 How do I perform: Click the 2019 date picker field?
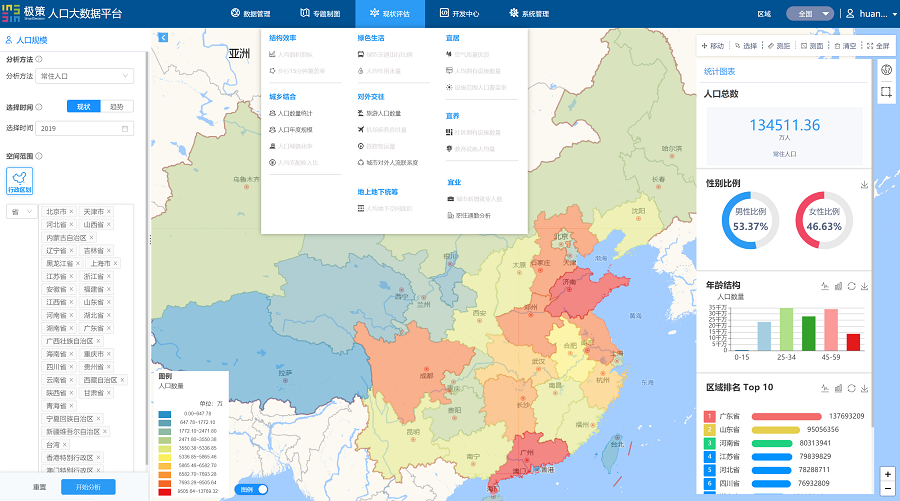click(x=85, y=128)
